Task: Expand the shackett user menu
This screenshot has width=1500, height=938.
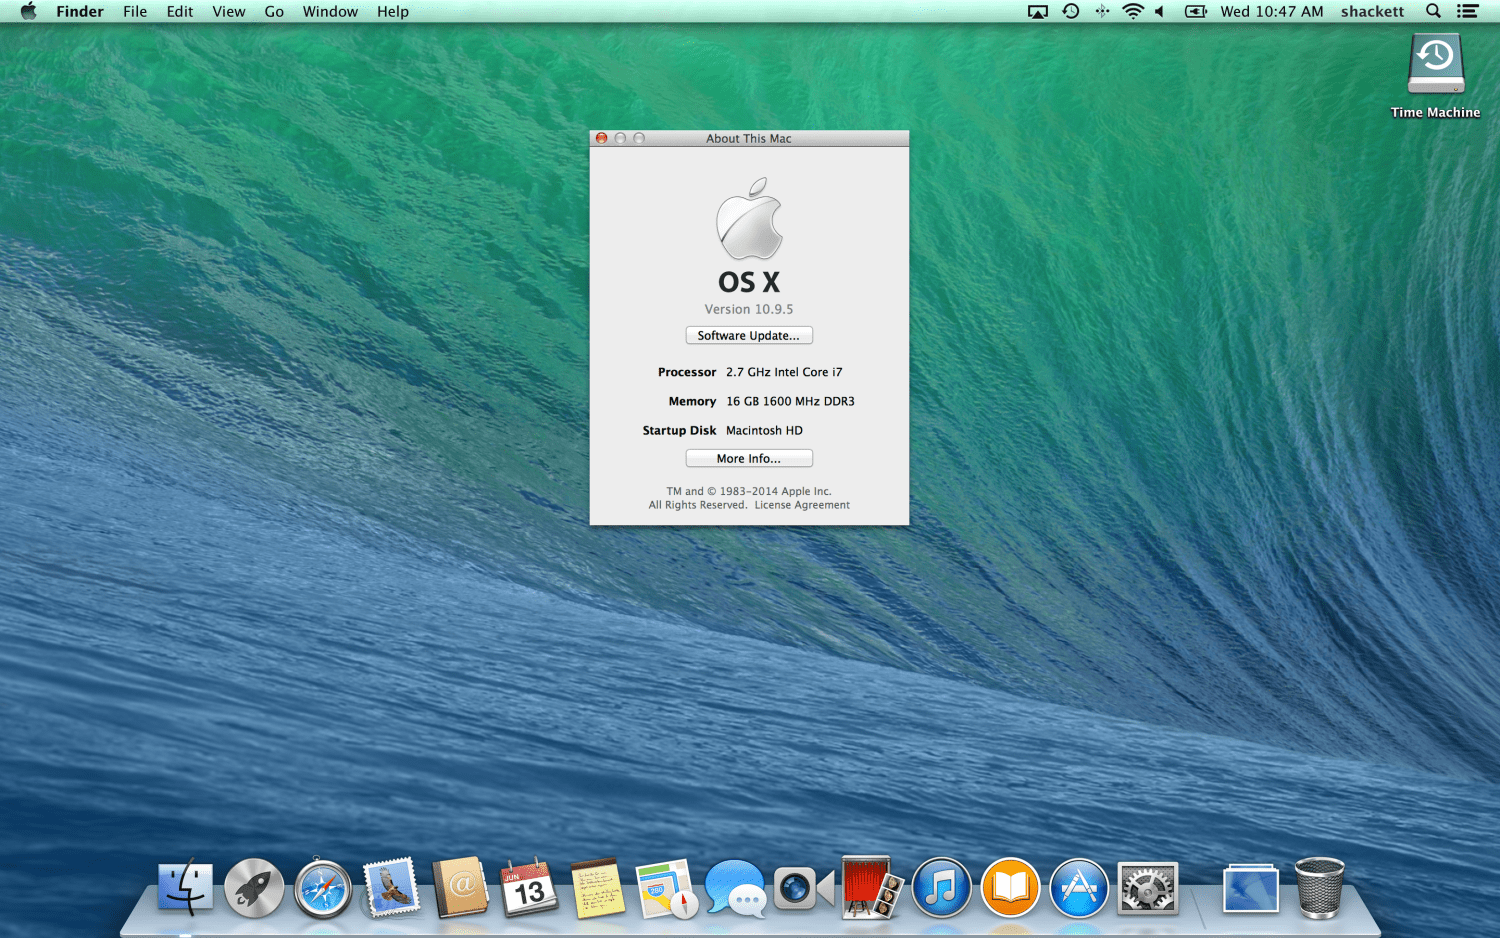Action: 1372,12
